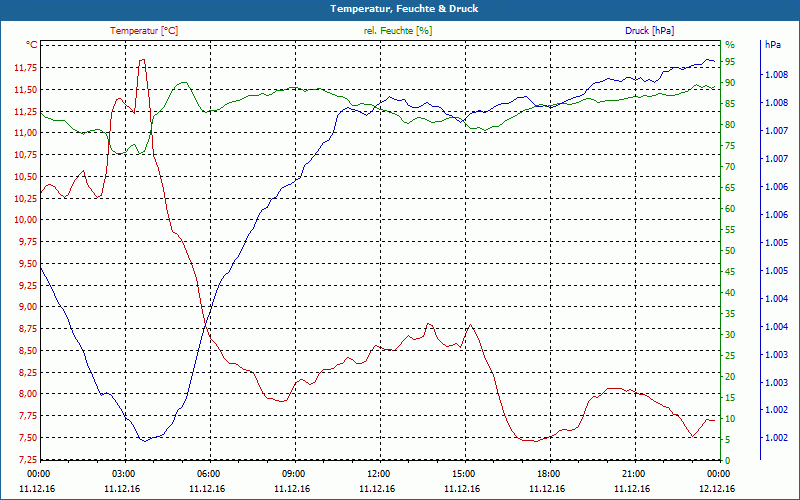The width and height of the screenshot is (800, 500).
Task: Click green humidity axis value 50
Action: point(730,251)
